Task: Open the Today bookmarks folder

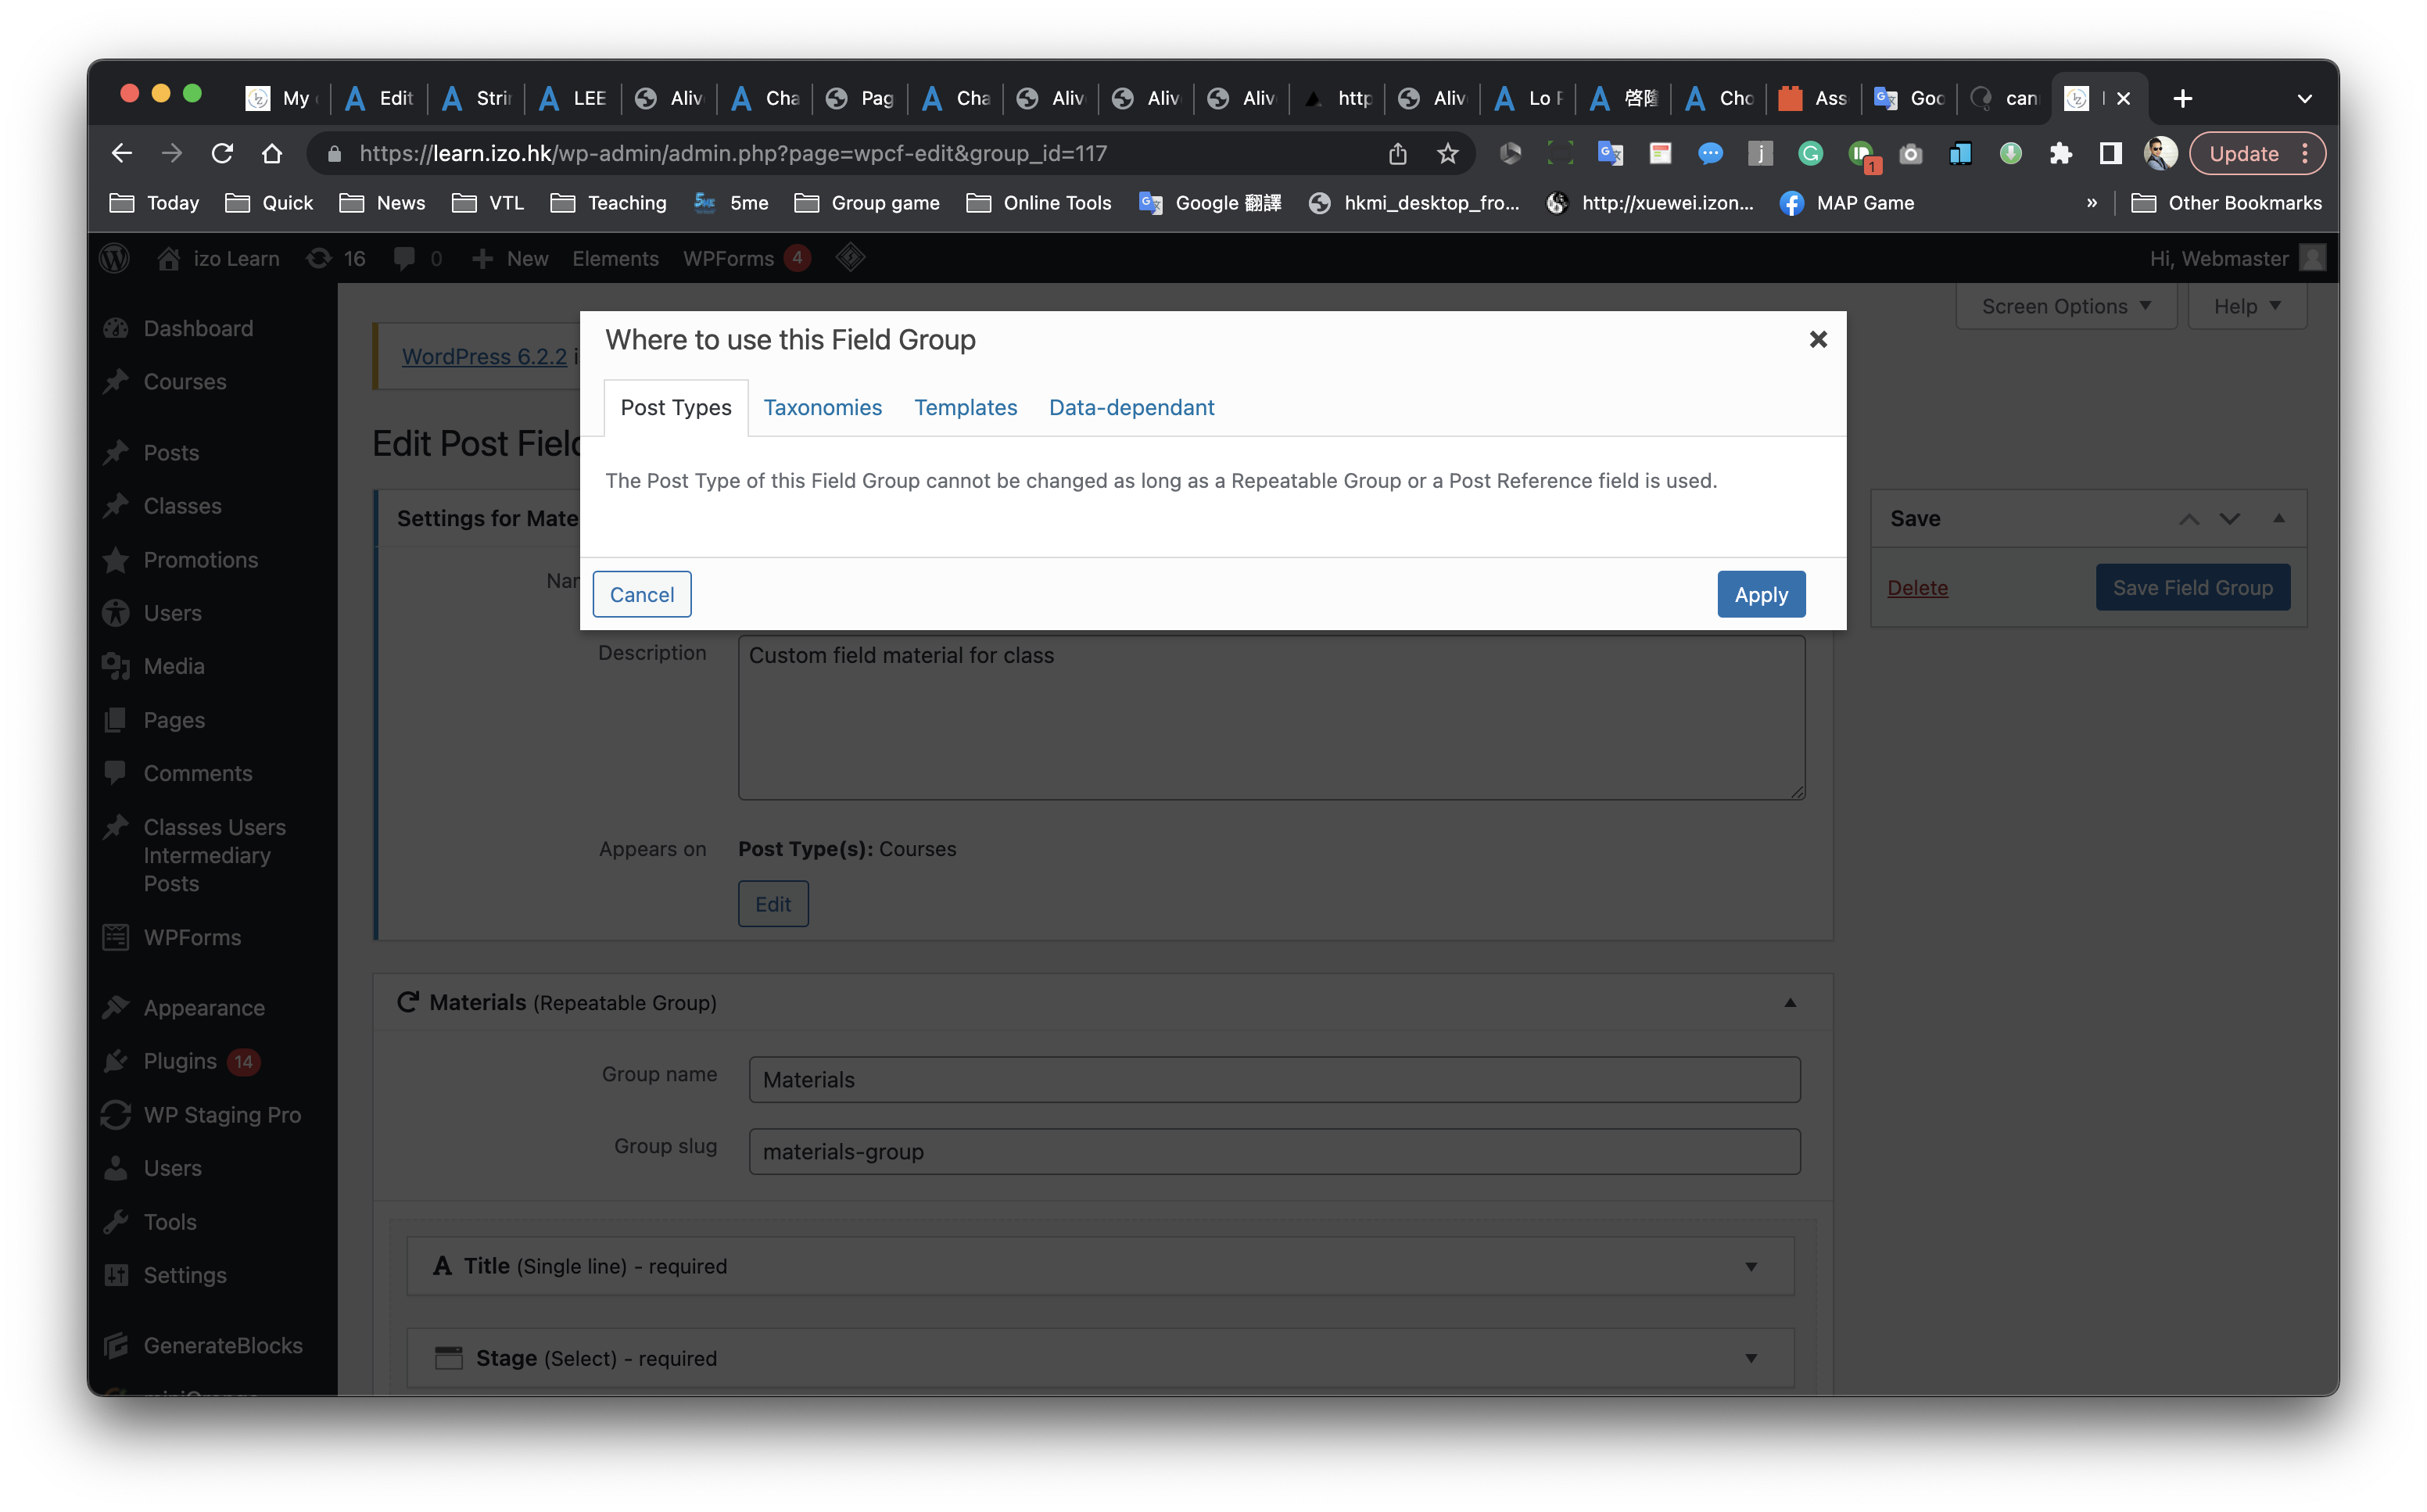Action: (x=154, y=203)
